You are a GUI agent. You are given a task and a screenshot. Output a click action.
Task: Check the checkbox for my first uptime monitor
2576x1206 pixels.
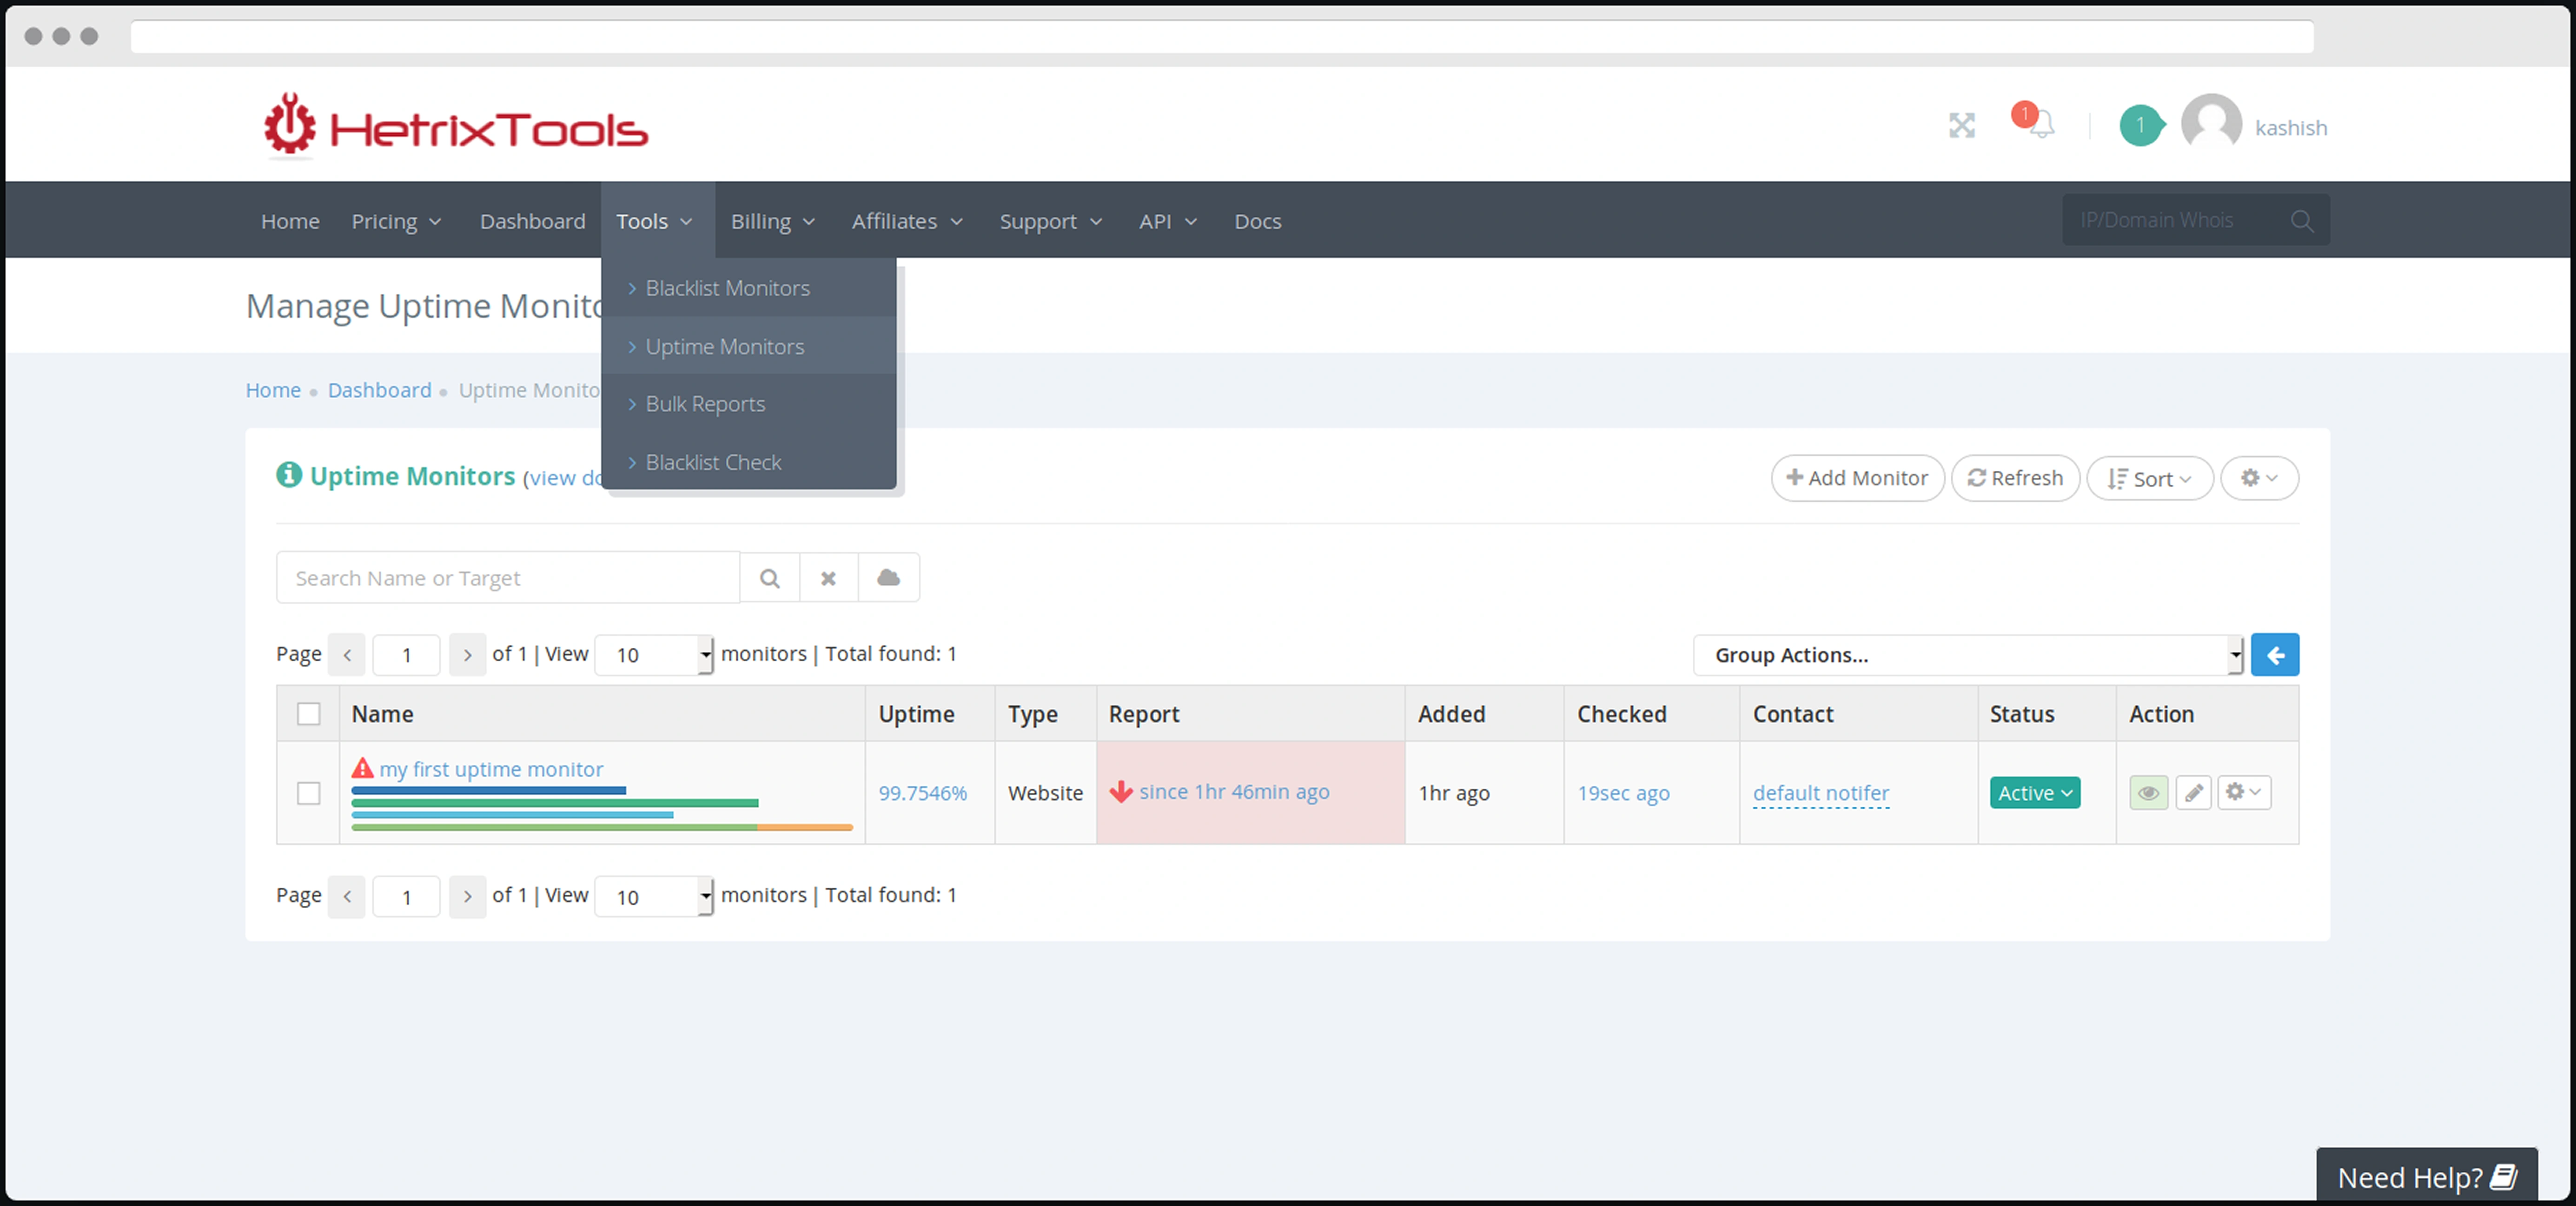pos(309,793)
